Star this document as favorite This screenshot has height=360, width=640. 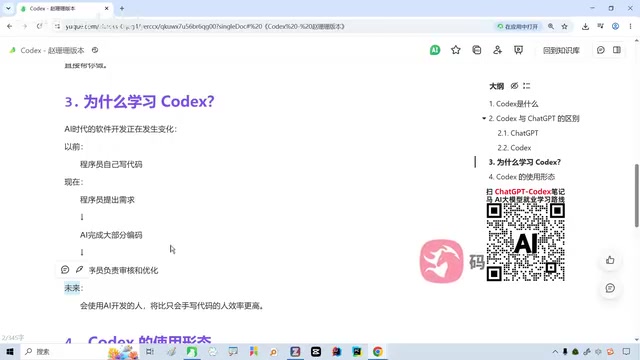[x=456, y=50]
